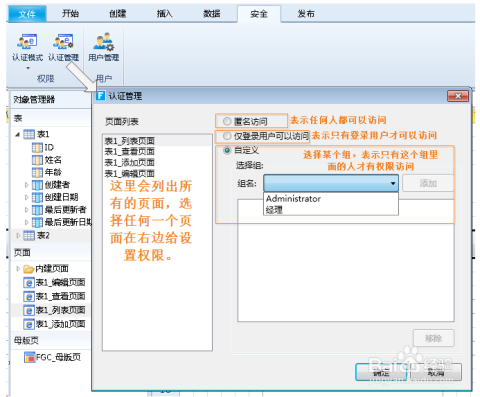
Task: Click the 确定 button
Action: [x=381, y=372]
